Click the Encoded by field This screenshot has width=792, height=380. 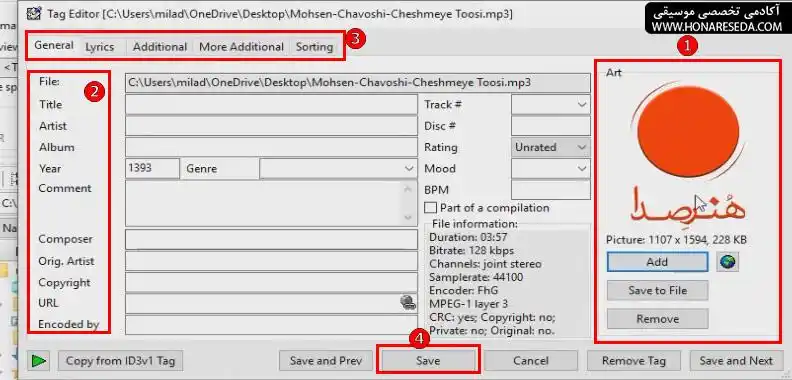pyautogui.click(x=271, y=325)
